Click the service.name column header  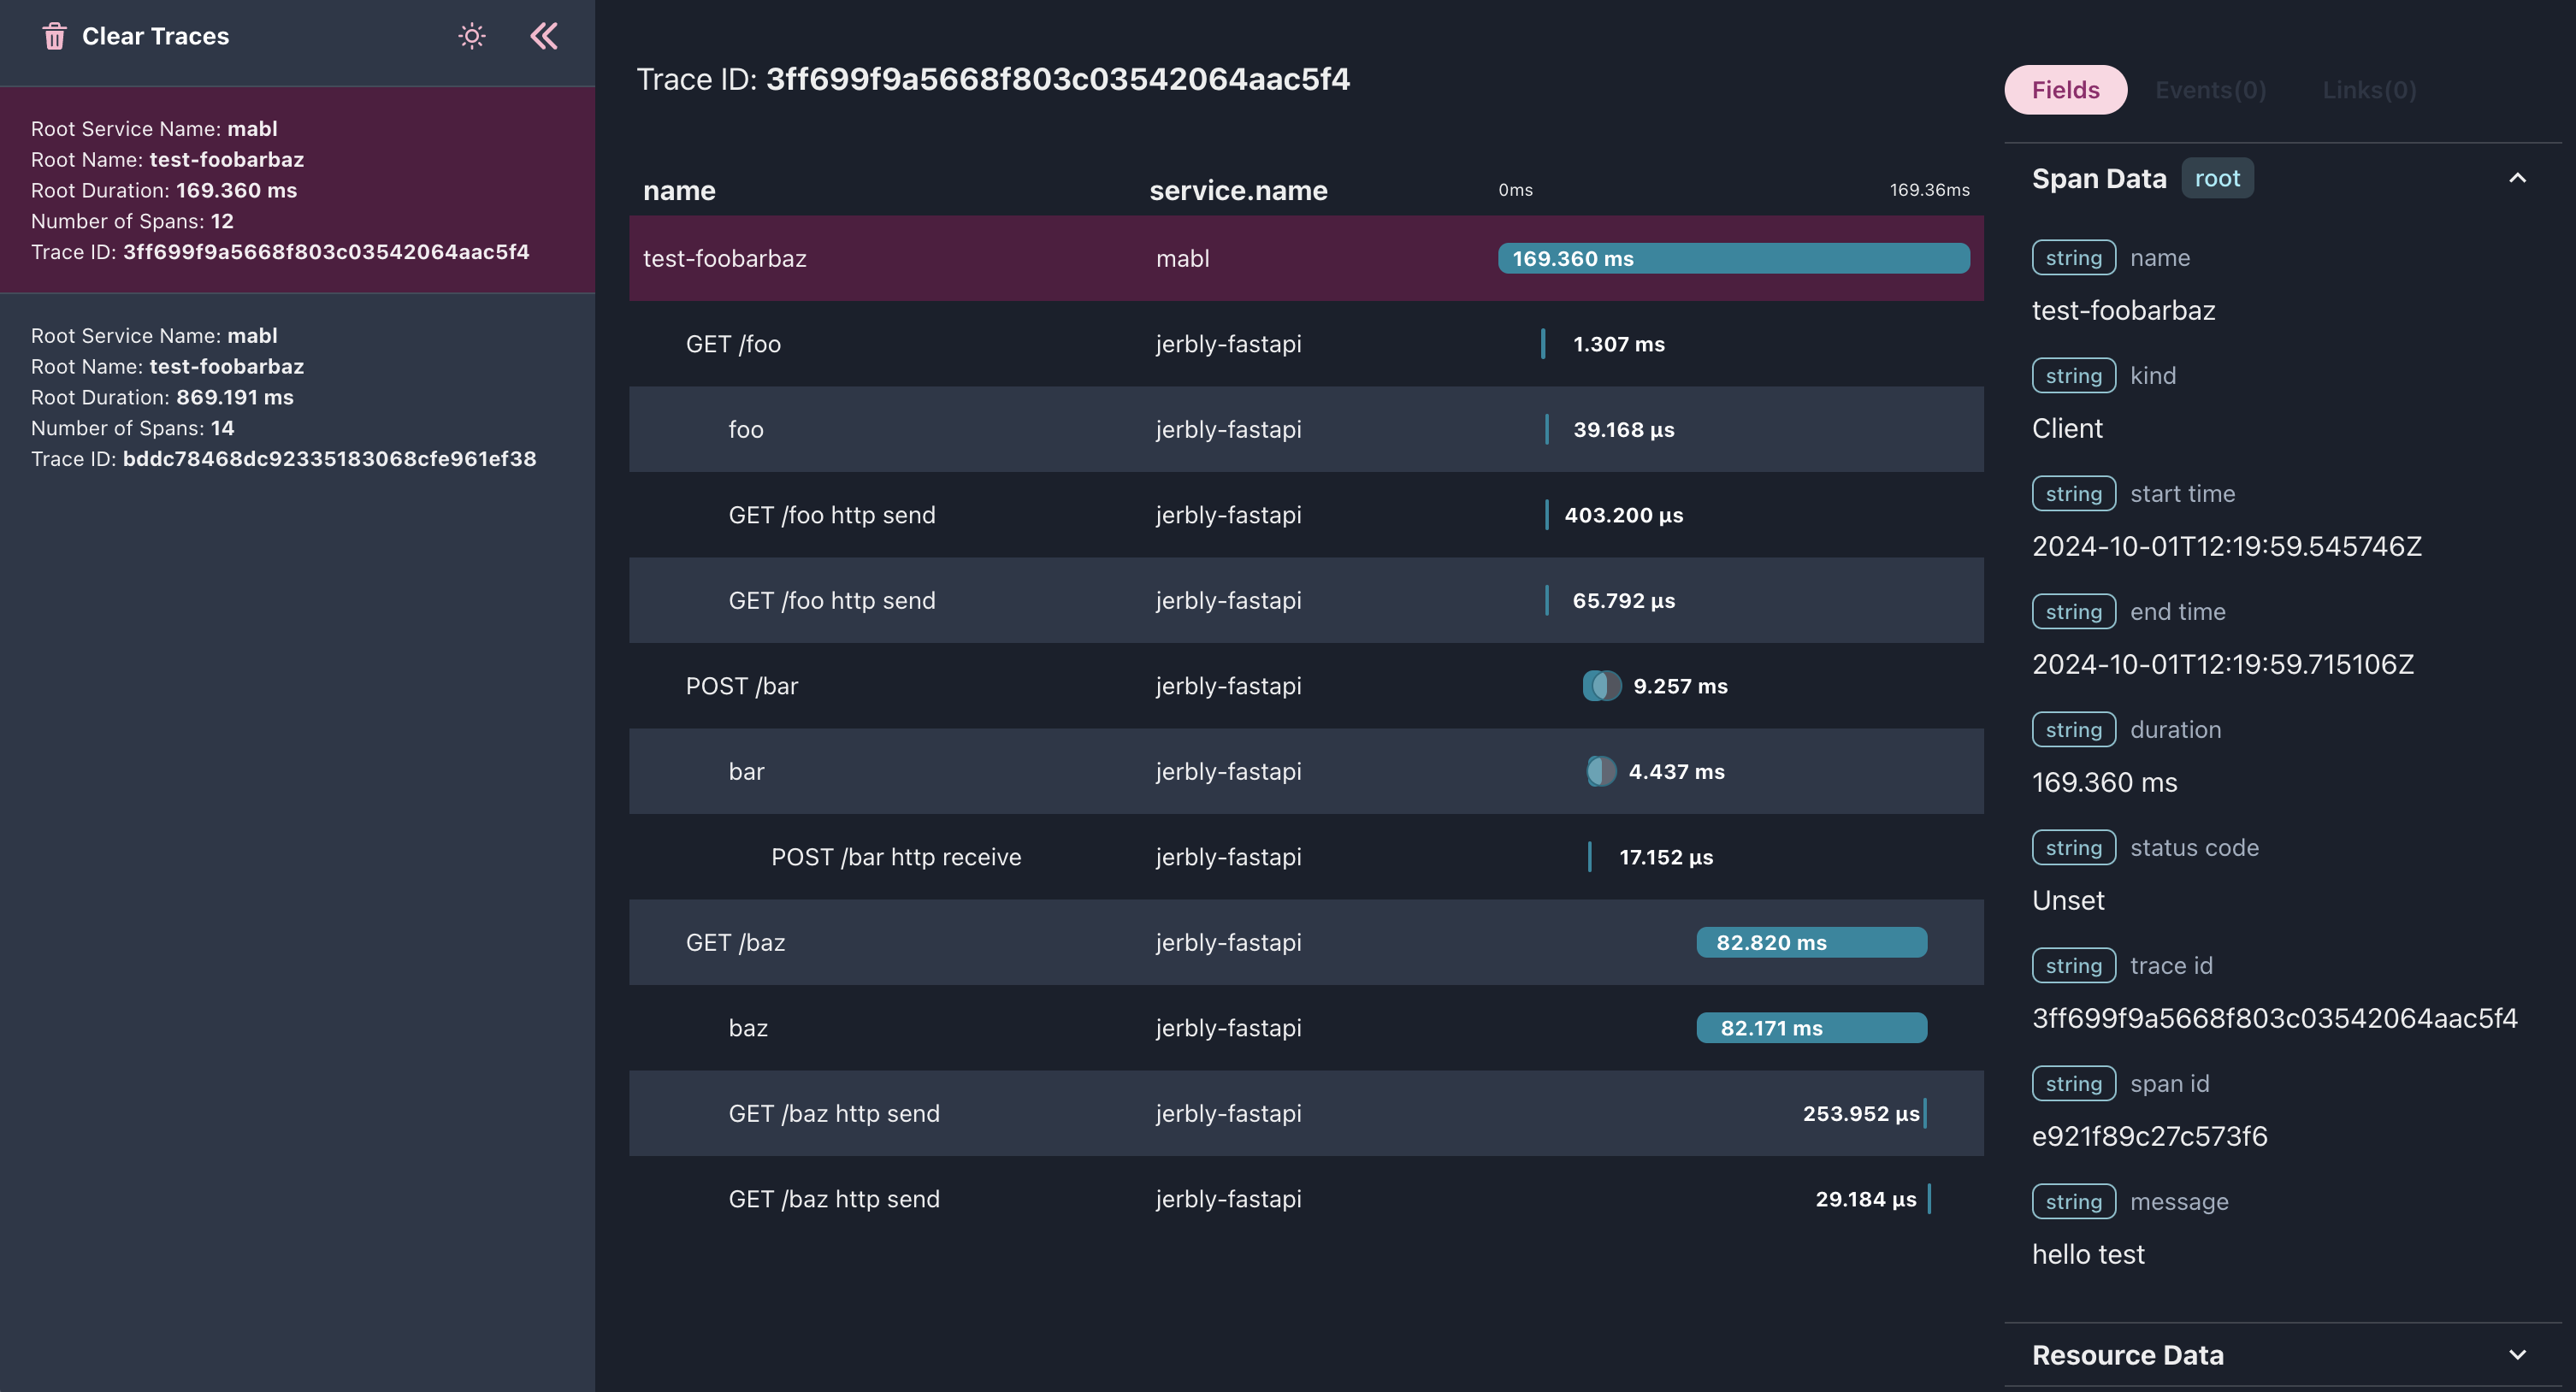(x=1238, y=191)
